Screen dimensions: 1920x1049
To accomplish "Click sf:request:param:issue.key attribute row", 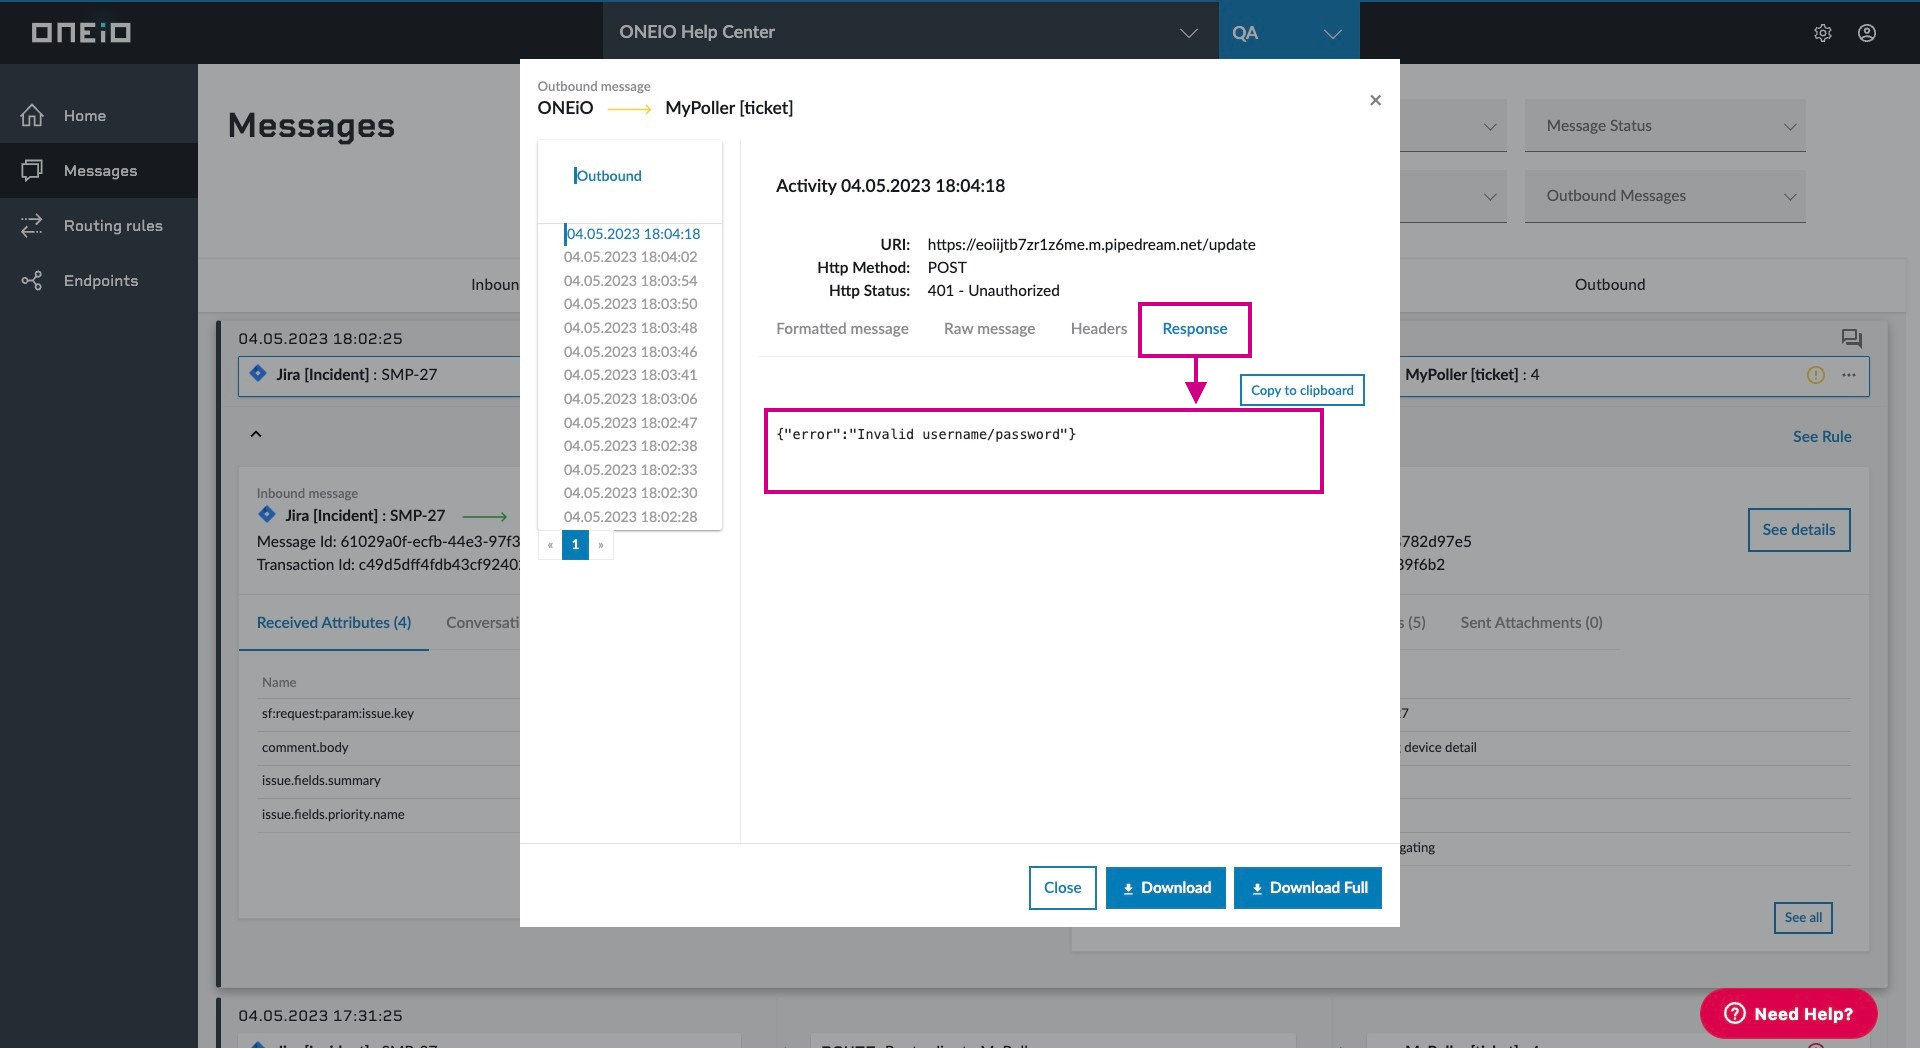I will (x=390, y=714).
